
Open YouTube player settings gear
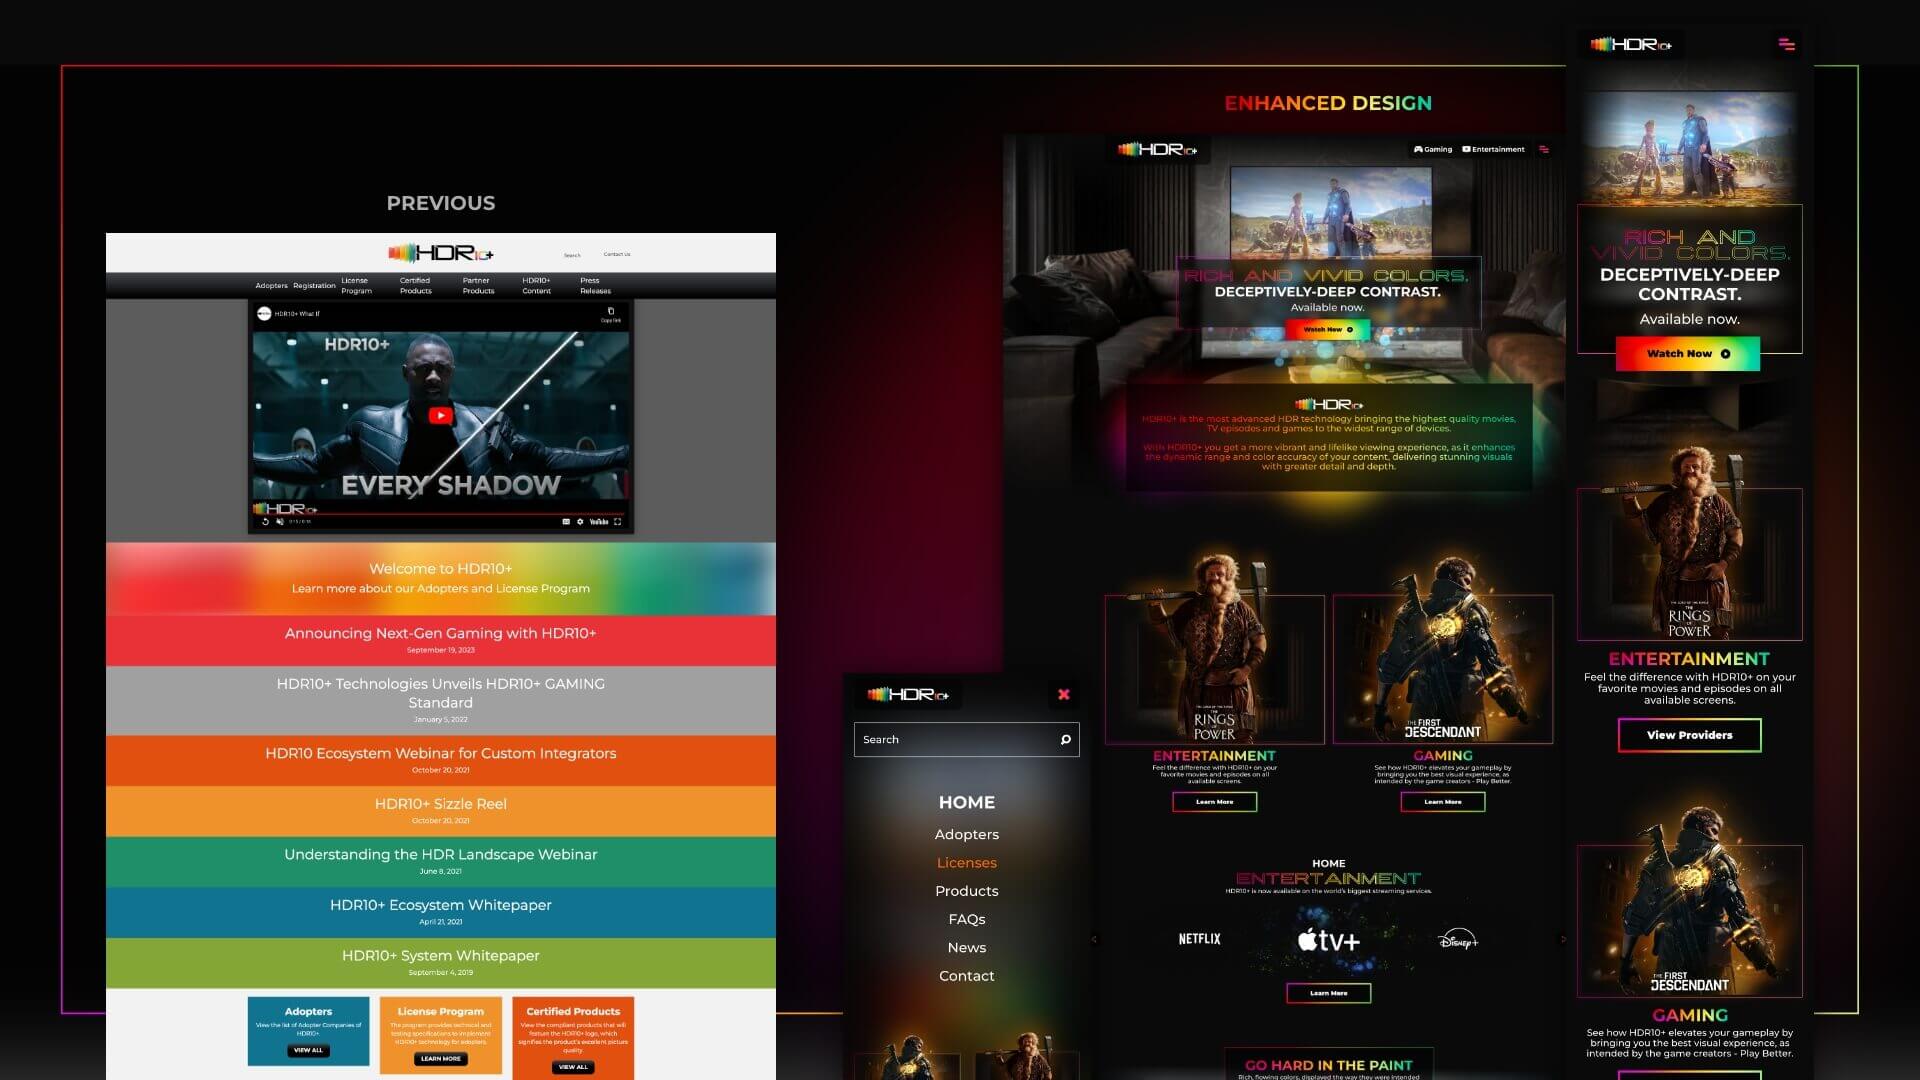580,521
